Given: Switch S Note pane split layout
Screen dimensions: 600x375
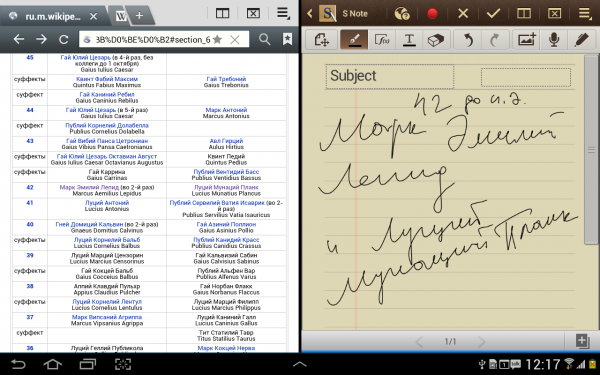Looking at the screenshot, I should pyautogui.click(x=524, y=14).
